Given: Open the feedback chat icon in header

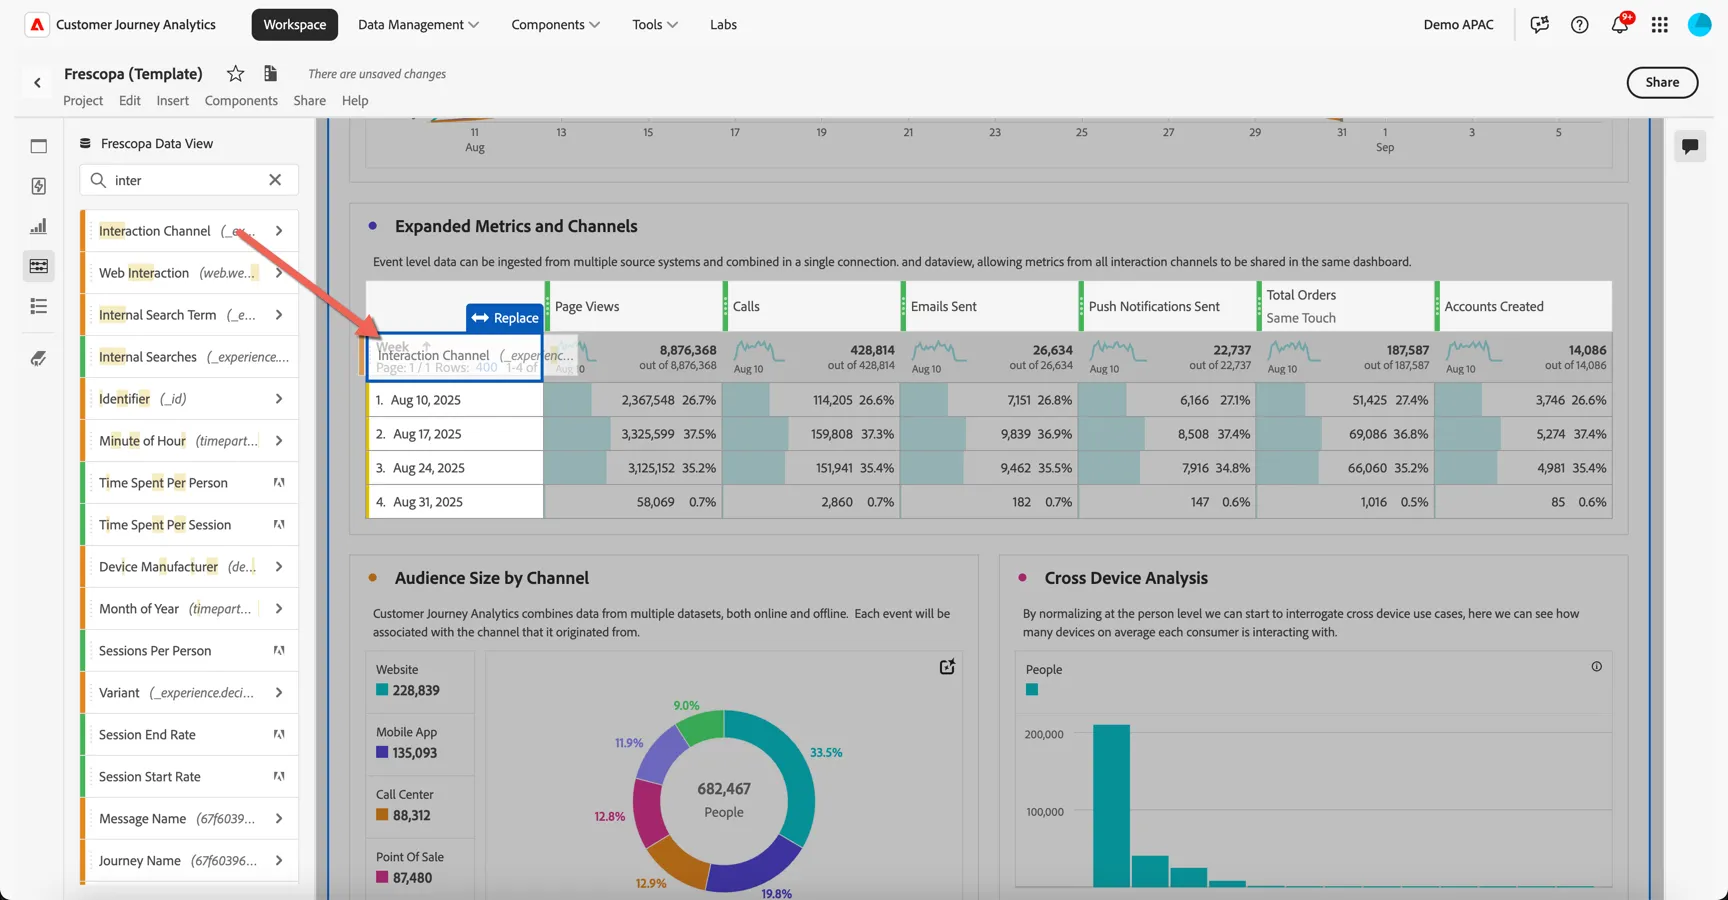Looking at the screenshot, I should [x=1539, y=25].
